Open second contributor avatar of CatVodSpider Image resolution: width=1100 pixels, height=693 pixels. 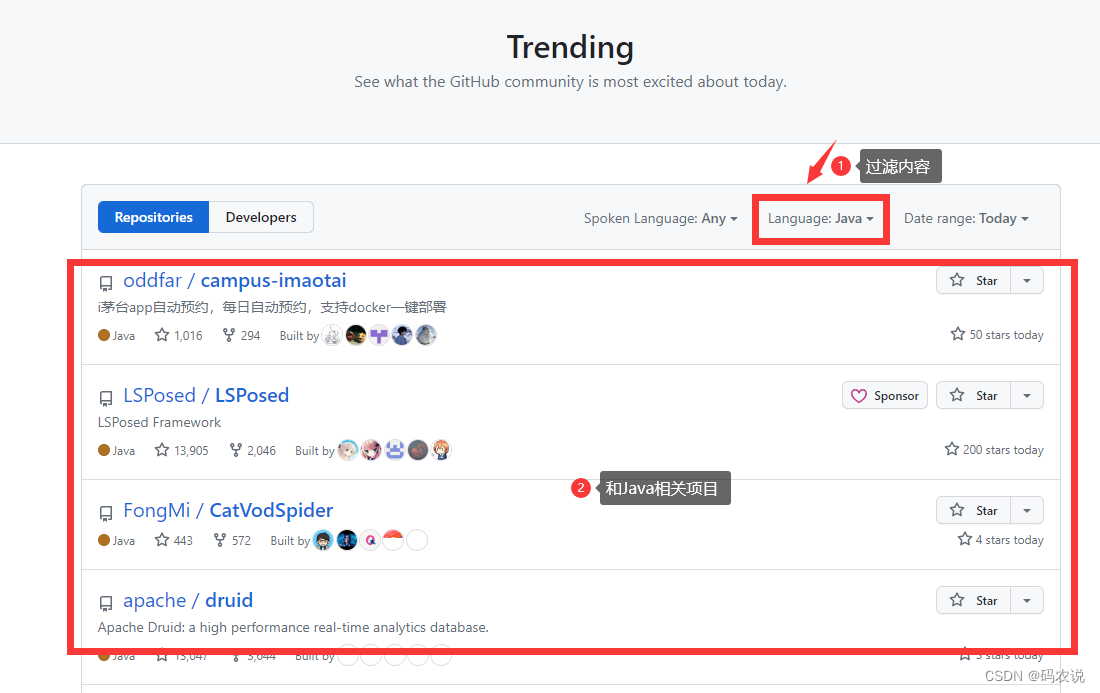[x=347, y=540]
